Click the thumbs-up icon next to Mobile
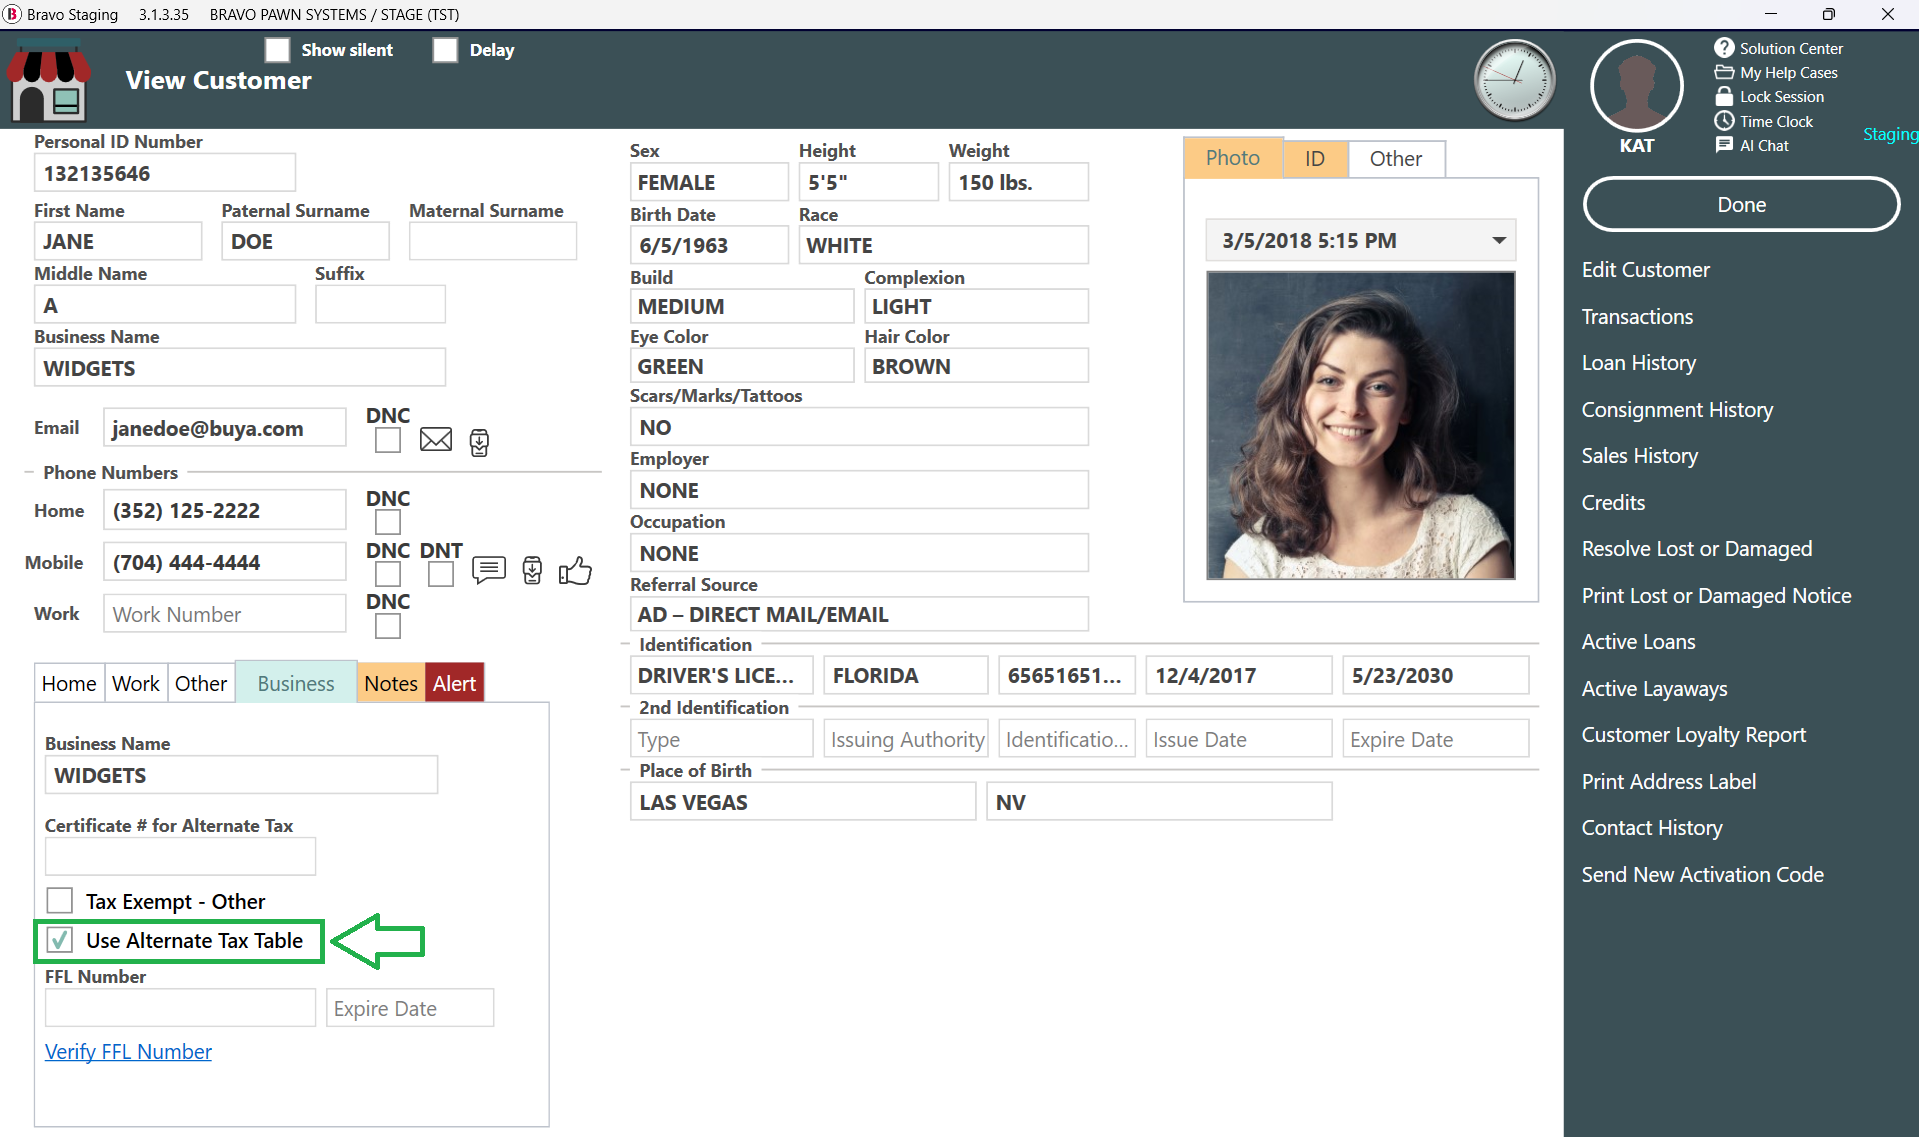Screen dimensions: 1919x1137 (575, 570)
